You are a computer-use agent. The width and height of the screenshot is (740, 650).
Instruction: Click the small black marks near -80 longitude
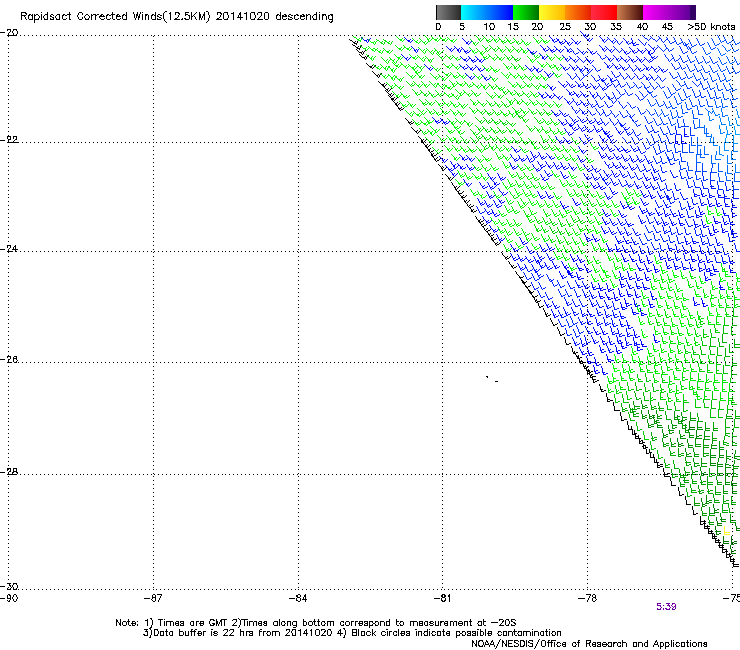click(492, 379)
